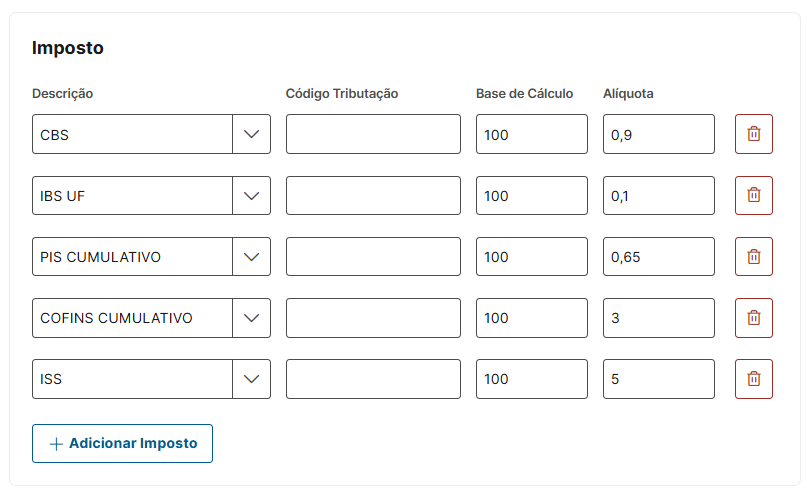Remove the PIS CUMULATIVO tax row

[x=754, y=257]
